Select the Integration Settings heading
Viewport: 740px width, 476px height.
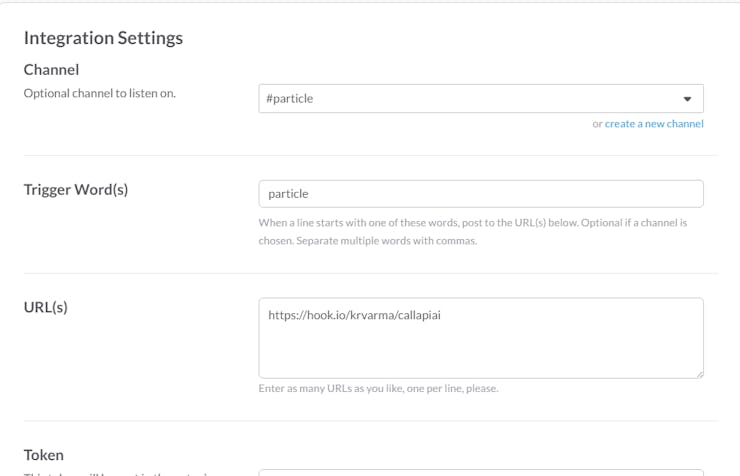click(x=103, y=38)
